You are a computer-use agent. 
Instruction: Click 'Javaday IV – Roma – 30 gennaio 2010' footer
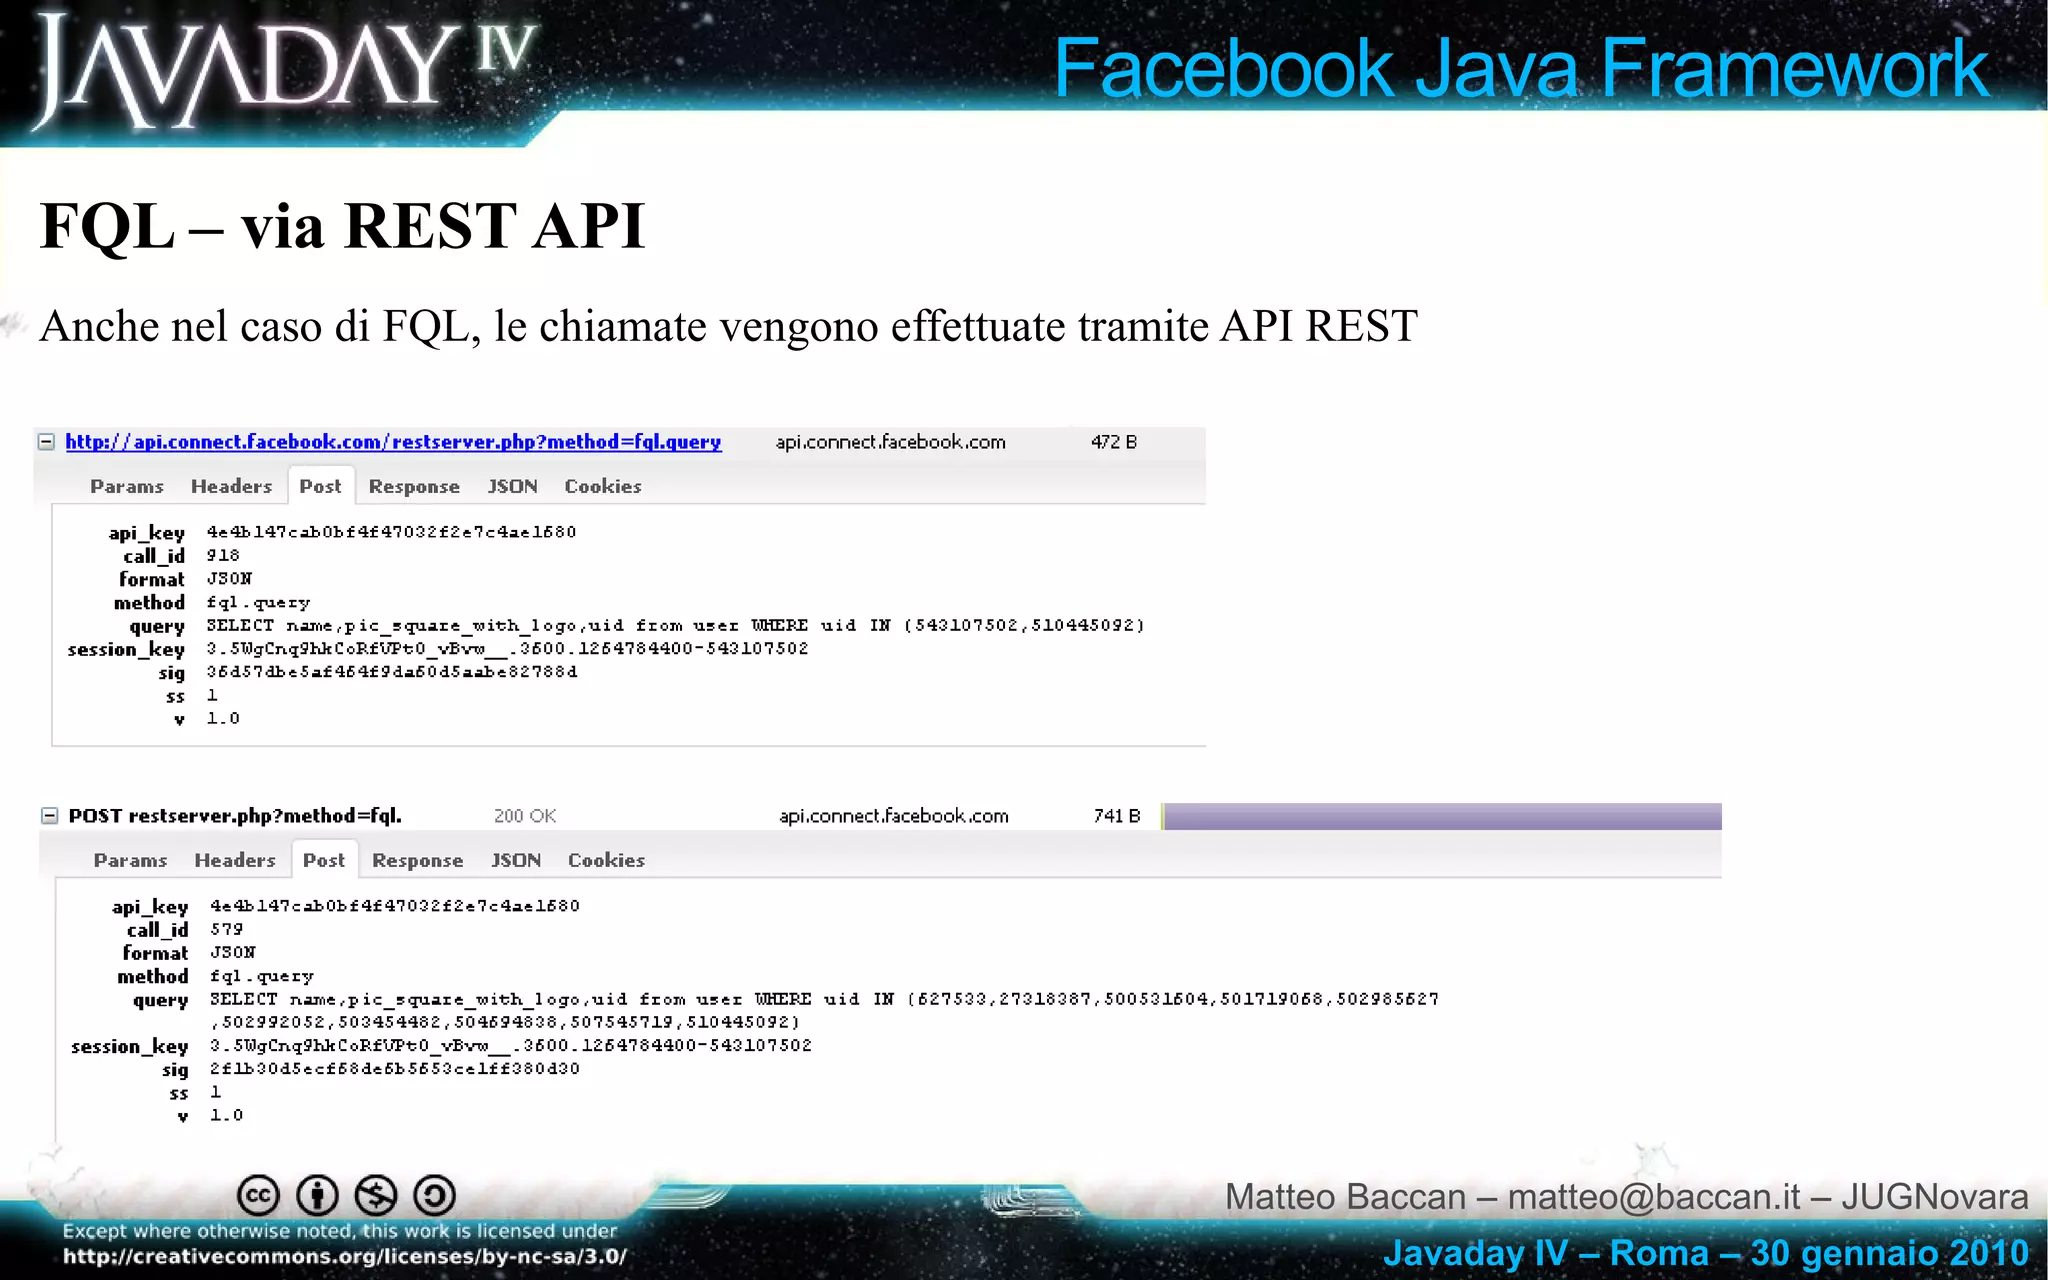tap(1706, 1253)
